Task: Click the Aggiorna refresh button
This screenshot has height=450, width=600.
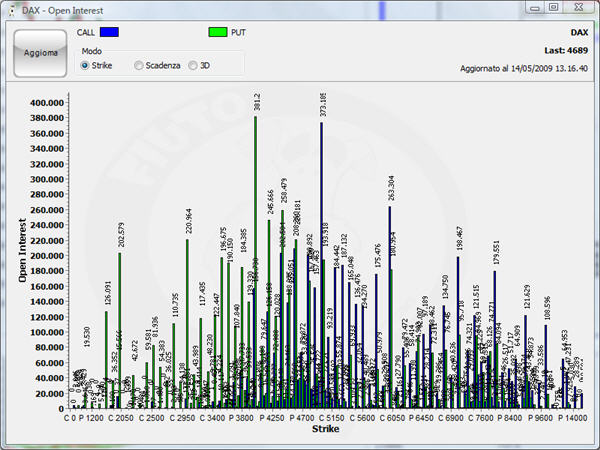Action: 40,51
